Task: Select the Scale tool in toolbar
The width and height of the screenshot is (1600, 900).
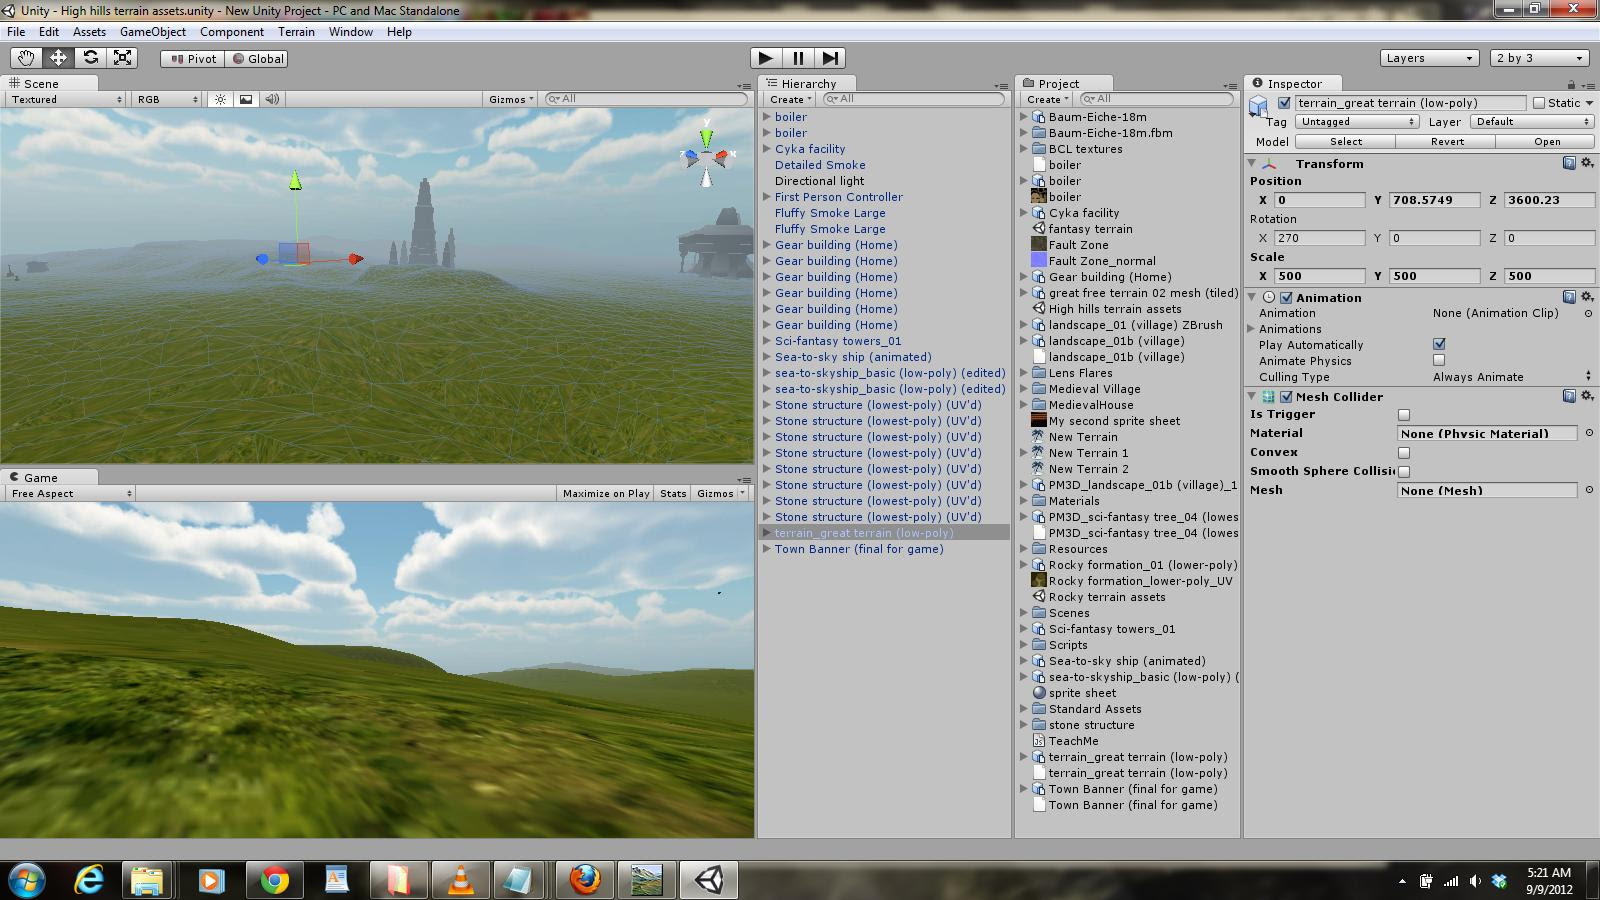Action: tap(122, 58)
